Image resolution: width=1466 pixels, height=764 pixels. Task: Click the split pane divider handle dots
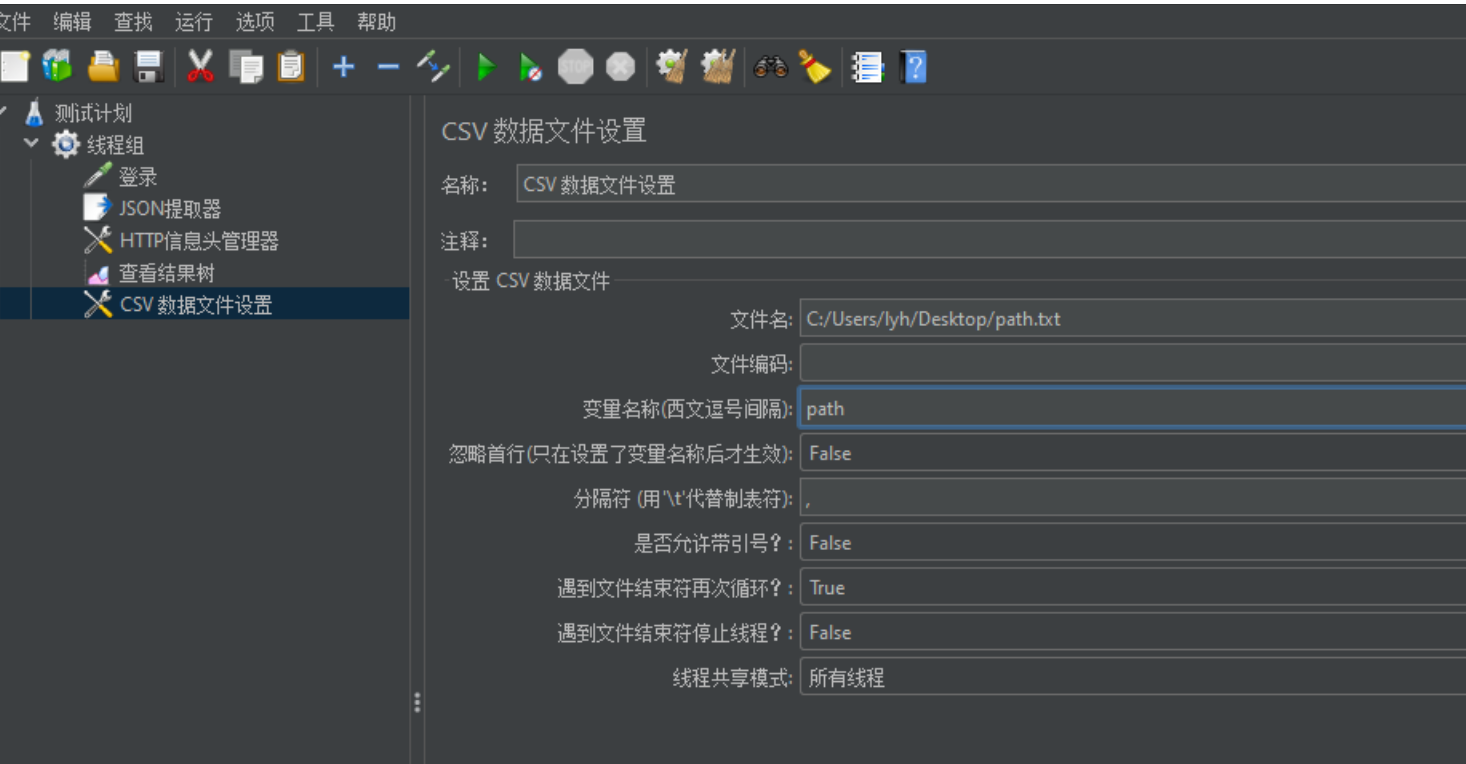pos(417,703)
